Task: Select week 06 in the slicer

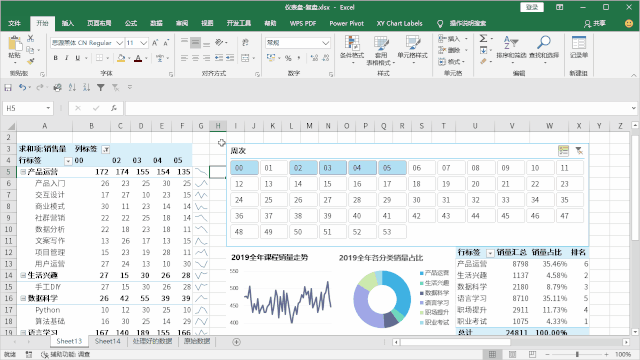Action: tap(422, 168)
